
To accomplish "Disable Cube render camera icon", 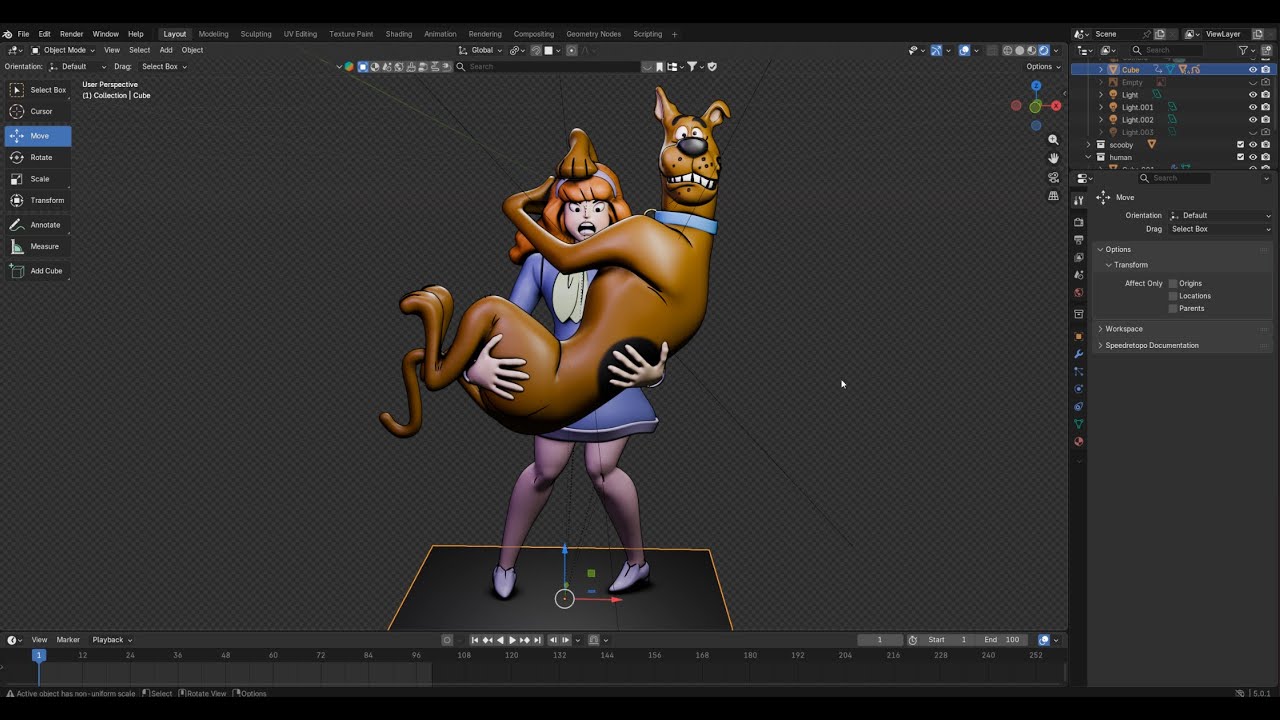I will click(1265, 70).
